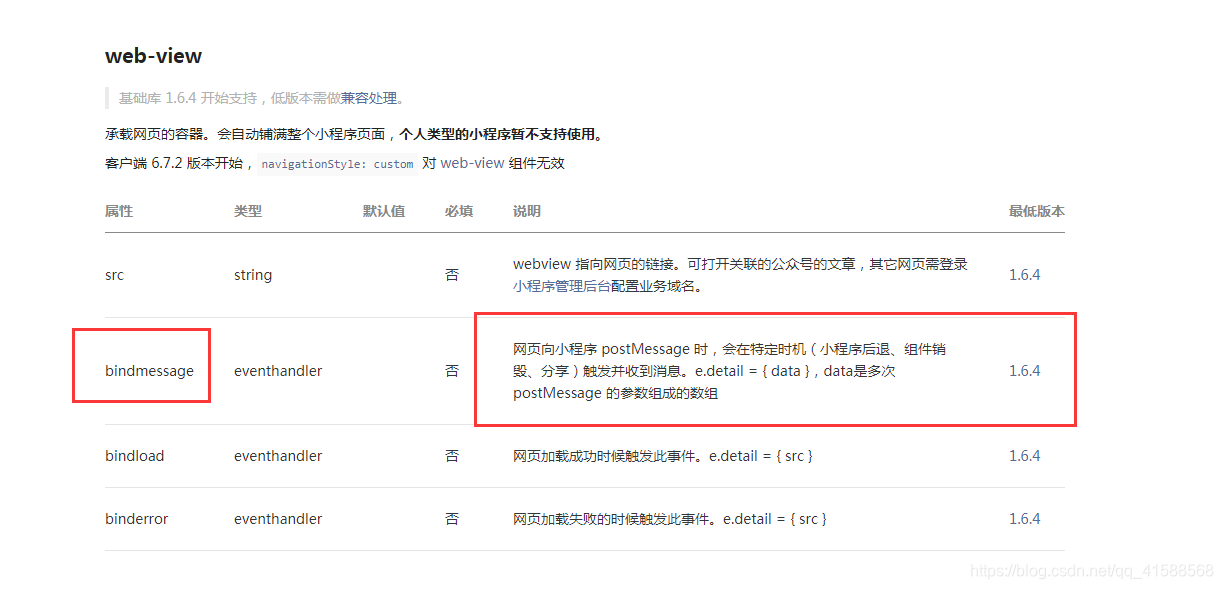This screenshot has height=589, width=1223.
Task: Click 否 in the binderror row
Action: (452, 519)
